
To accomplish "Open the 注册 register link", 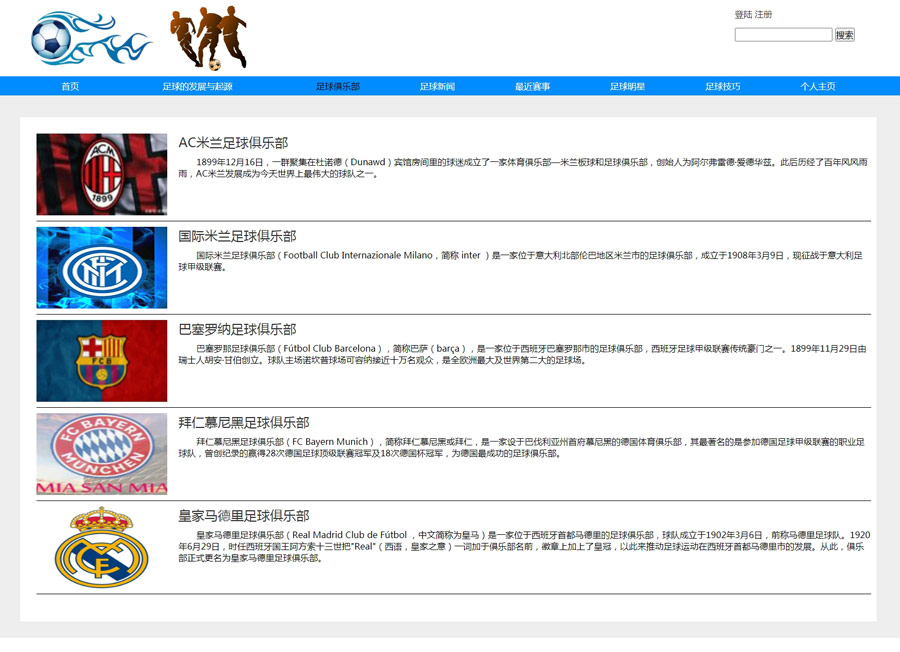I will [763, 14].
